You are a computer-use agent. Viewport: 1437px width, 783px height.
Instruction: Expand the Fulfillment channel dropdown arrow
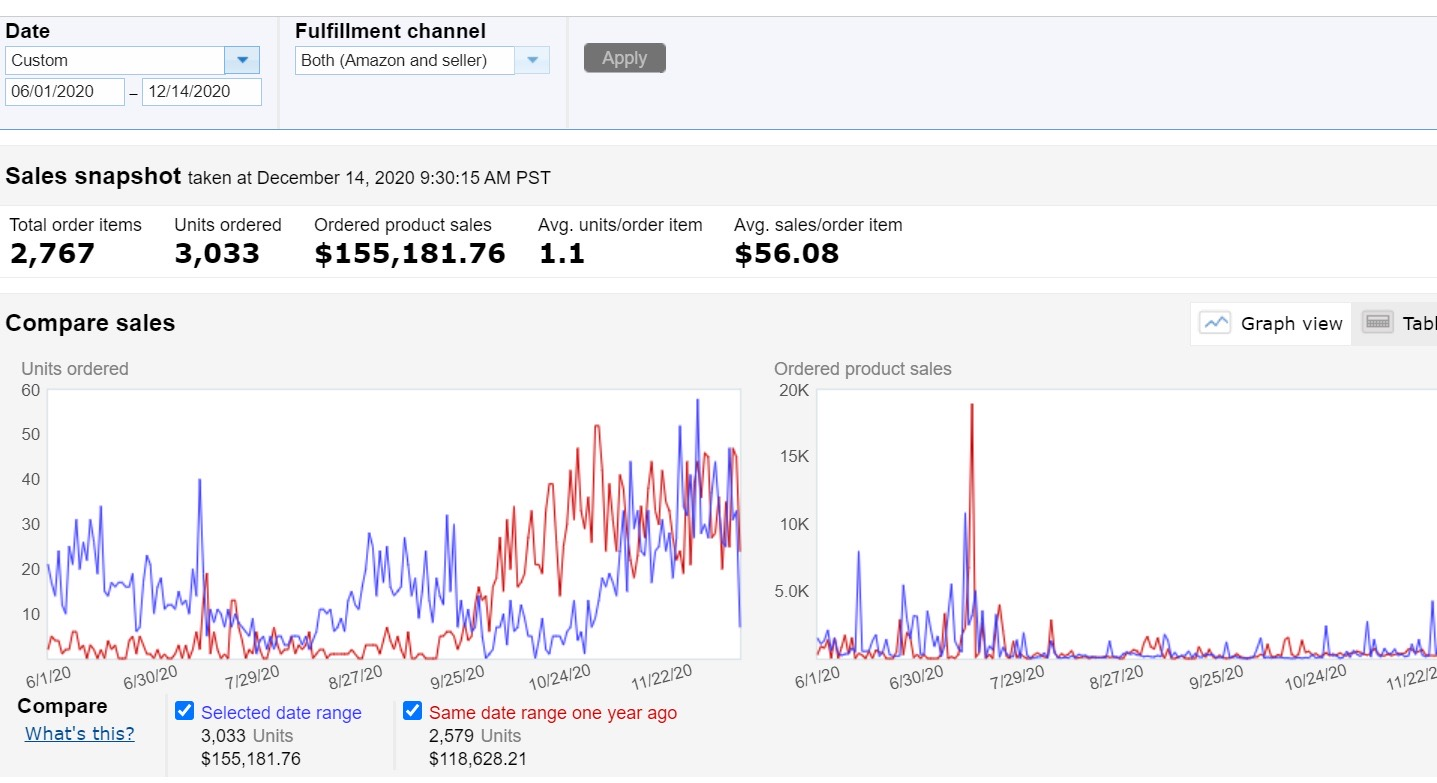(532, 60)
